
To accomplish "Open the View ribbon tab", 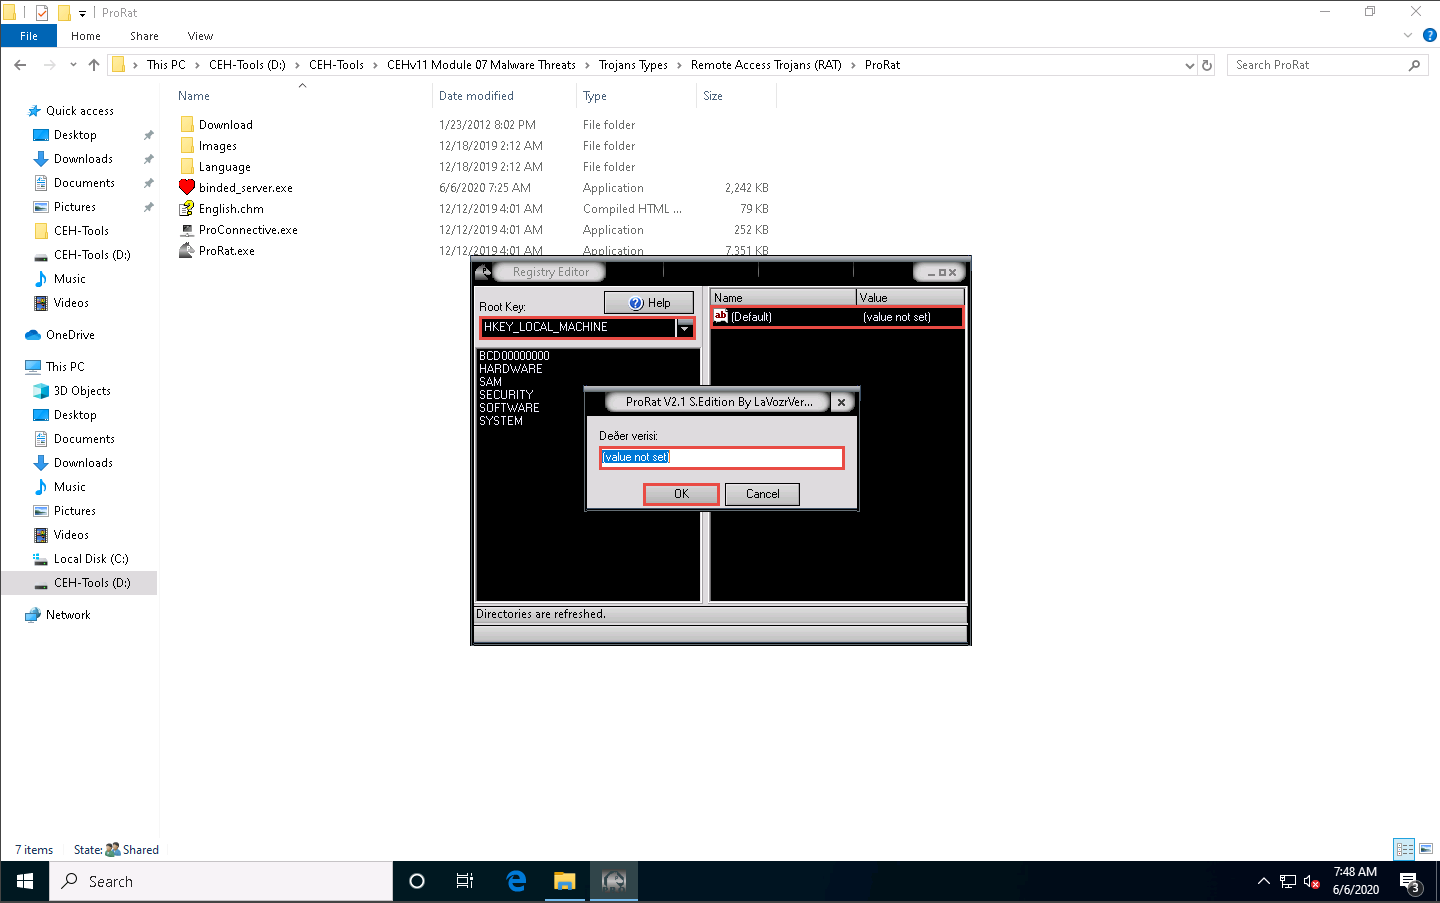I will coord(200,36).
